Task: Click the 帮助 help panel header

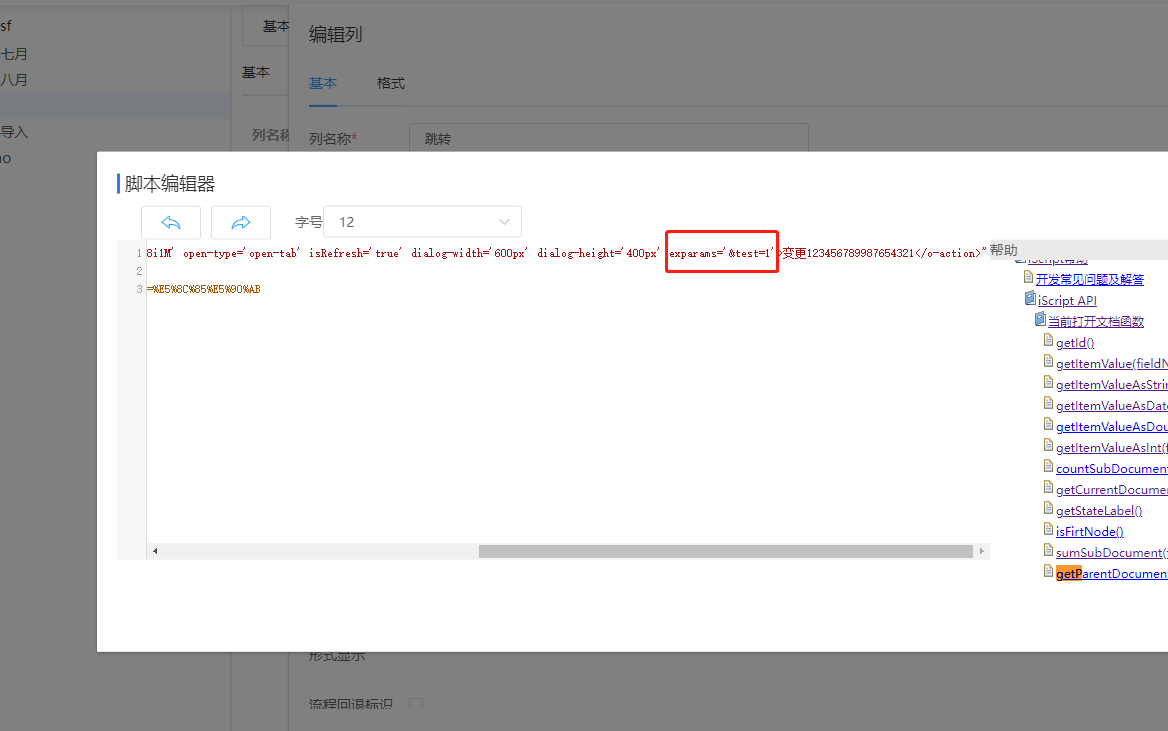Action: tap(1003, 250)
